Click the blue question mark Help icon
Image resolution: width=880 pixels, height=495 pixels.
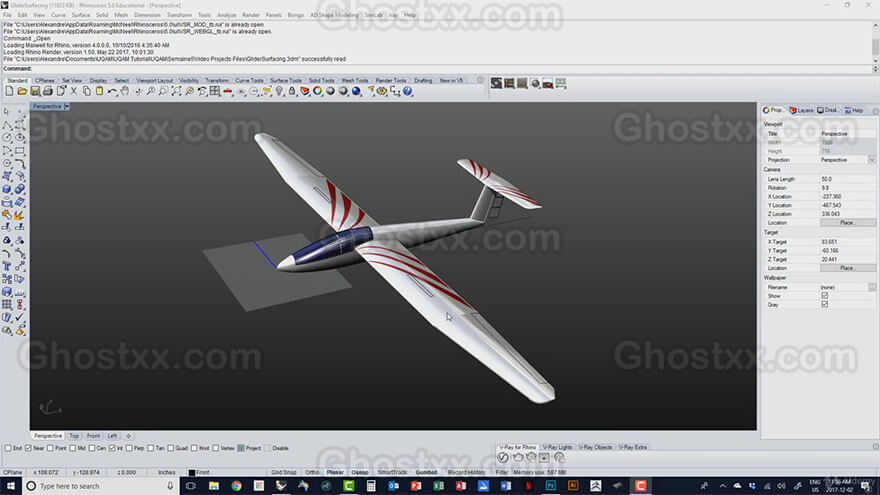pyautogui.click(x=407, y=91)
